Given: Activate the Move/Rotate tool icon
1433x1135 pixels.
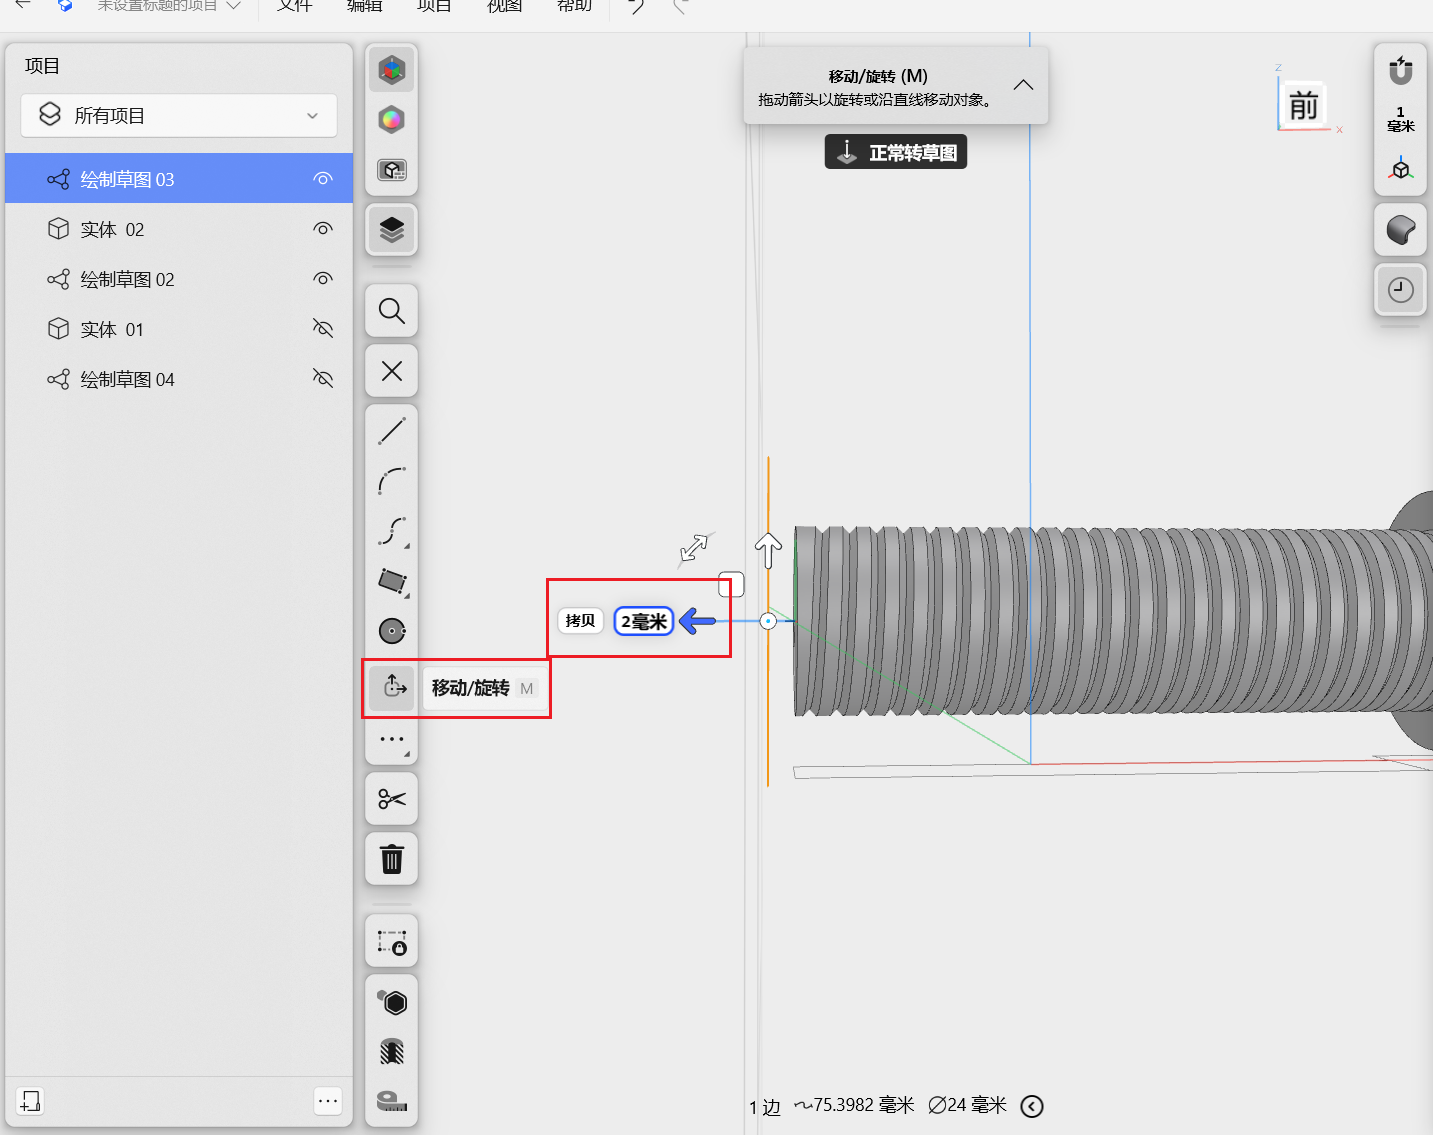Looking at the screenshot, I should (x=392, y=687).
